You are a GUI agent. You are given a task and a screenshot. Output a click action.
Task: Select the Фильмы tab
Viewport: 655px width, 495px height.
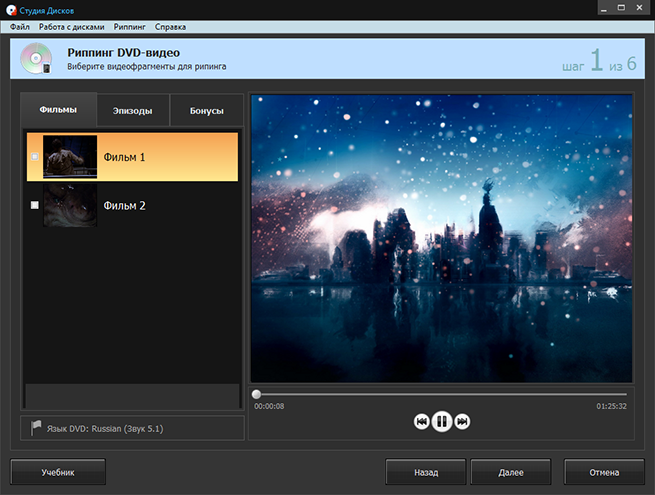tap(58, 109)
